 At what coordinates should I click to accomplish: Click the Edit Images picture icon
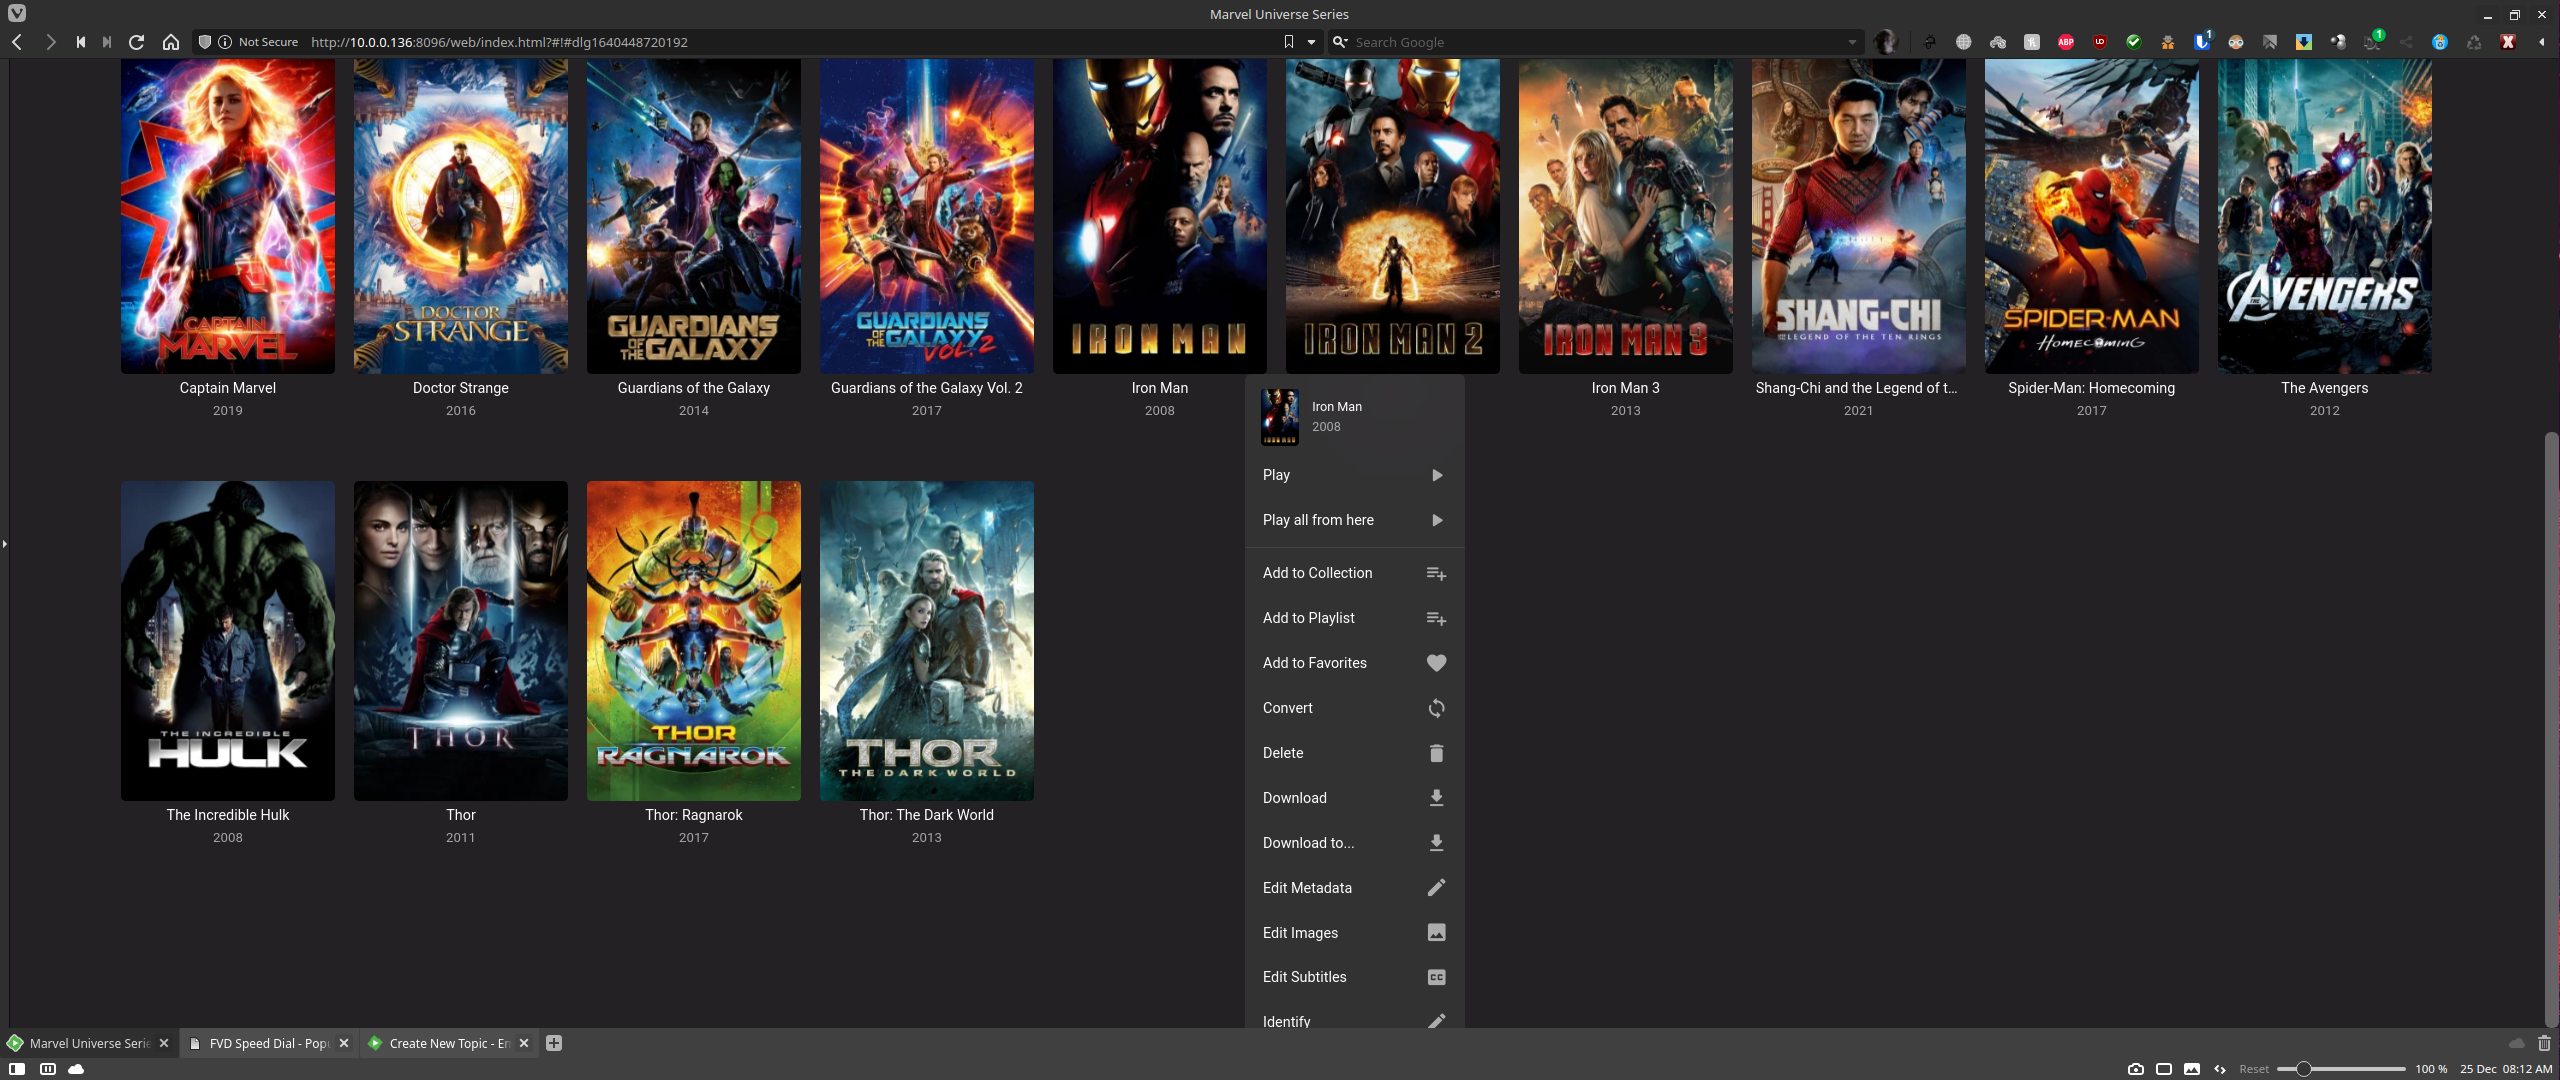pyautogui.click(x=1436, y=933)
